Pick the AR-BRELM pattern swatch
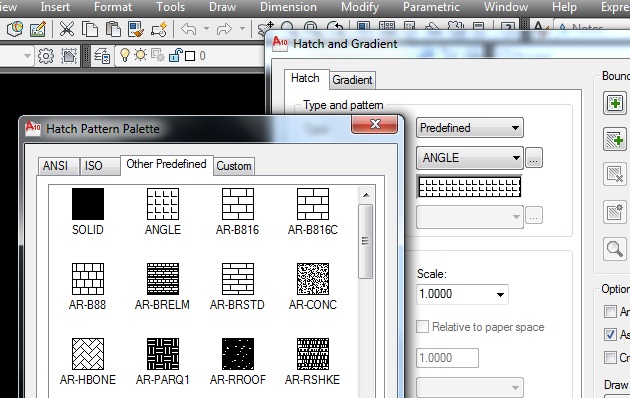 163,279
